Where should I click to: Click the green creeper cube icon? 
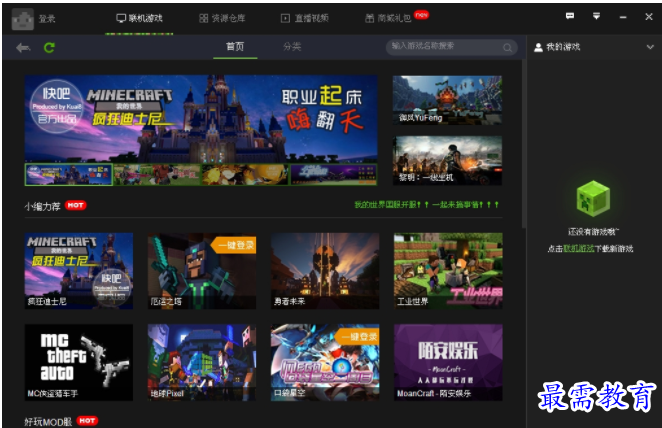tap(593, 198)
